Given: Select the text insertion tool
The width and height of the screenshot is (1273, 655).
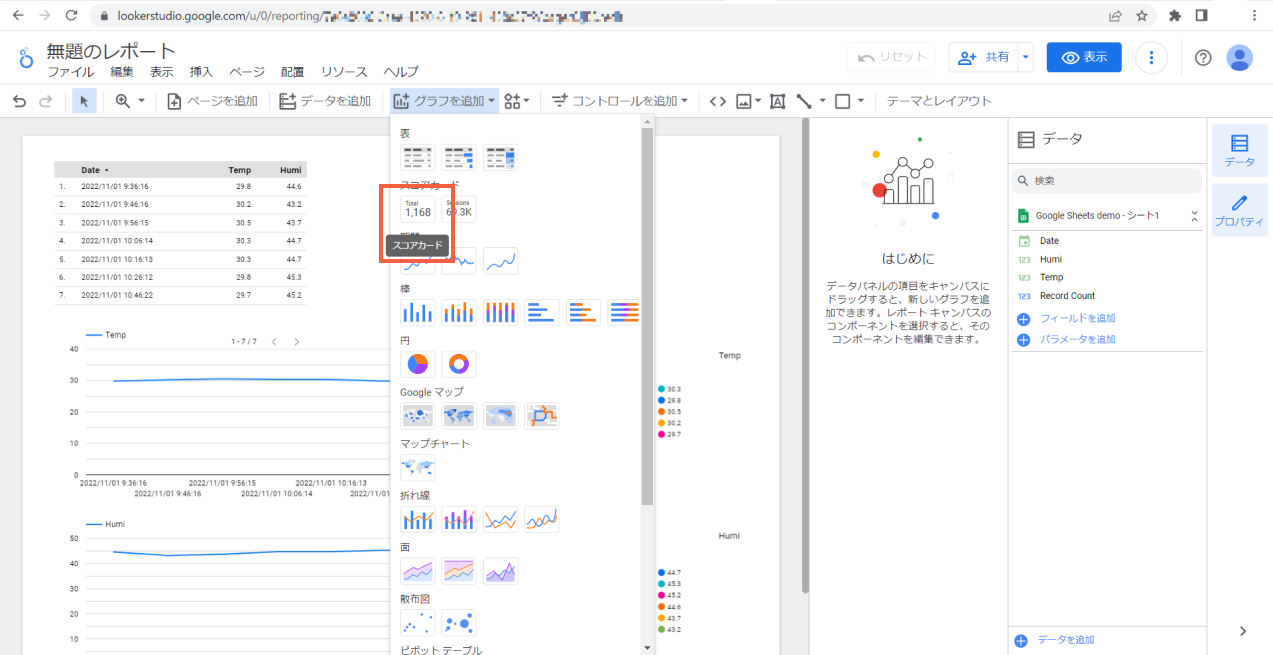Looking at the screenshot, I should pos(777,100).
